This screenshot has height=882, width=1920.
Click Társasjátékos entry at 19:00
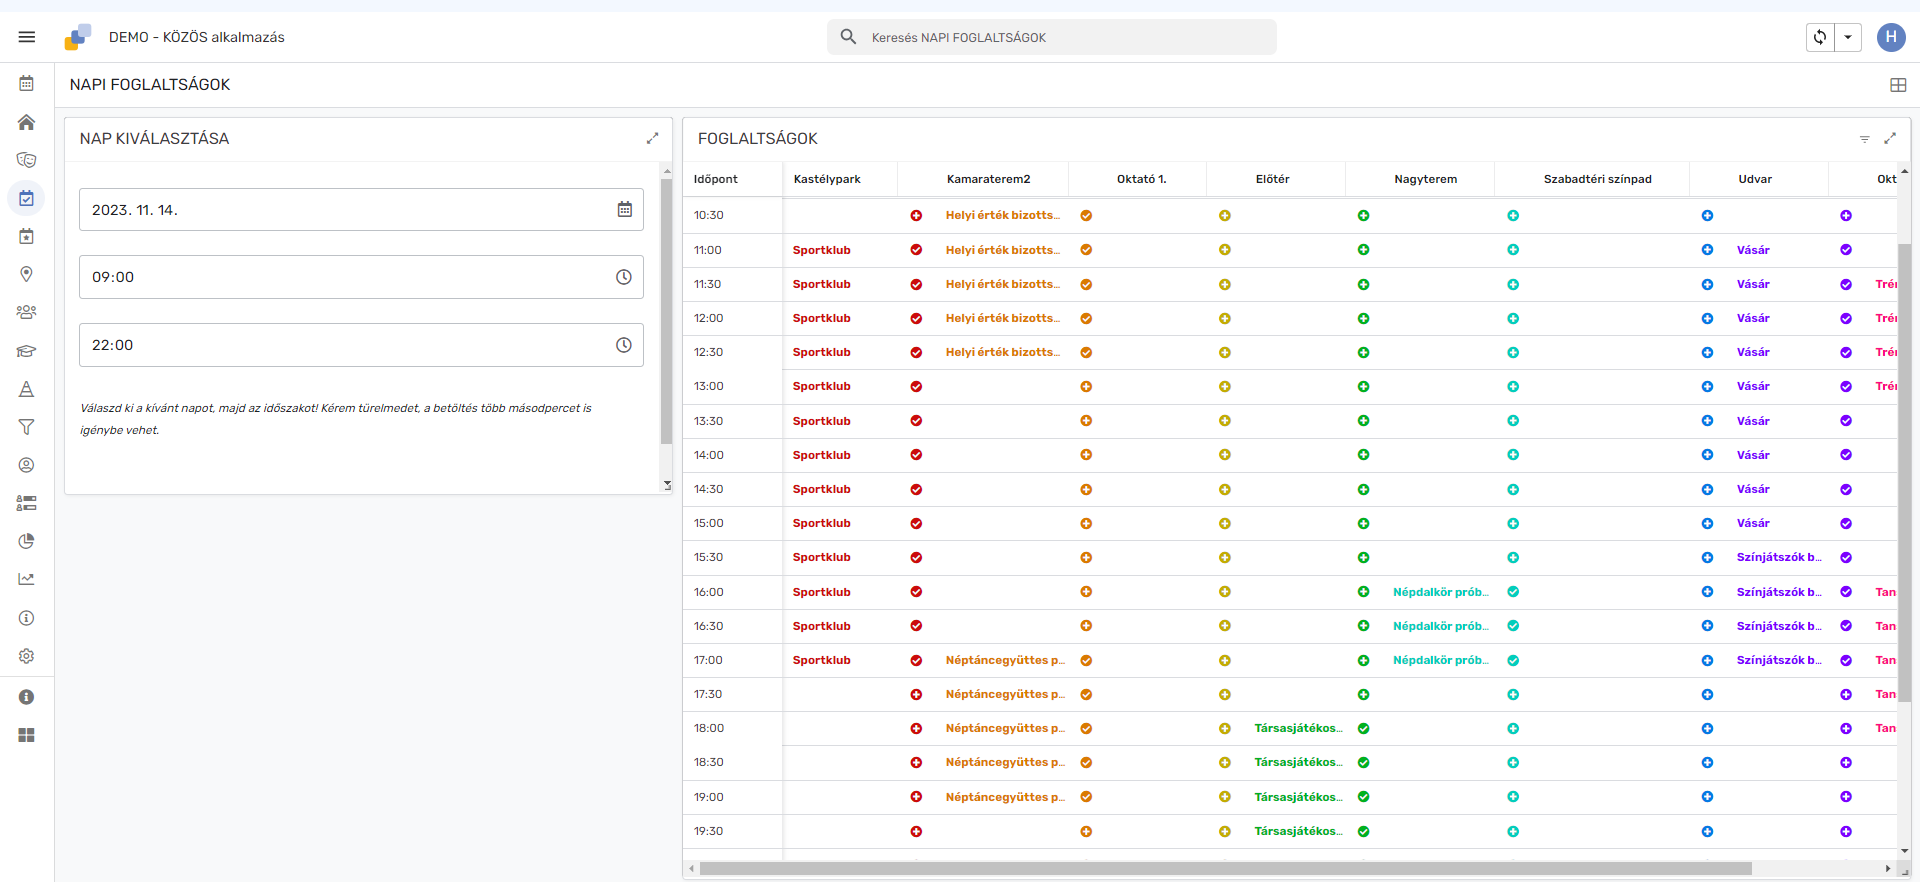pyautogui.click(x=1298, y=797)
